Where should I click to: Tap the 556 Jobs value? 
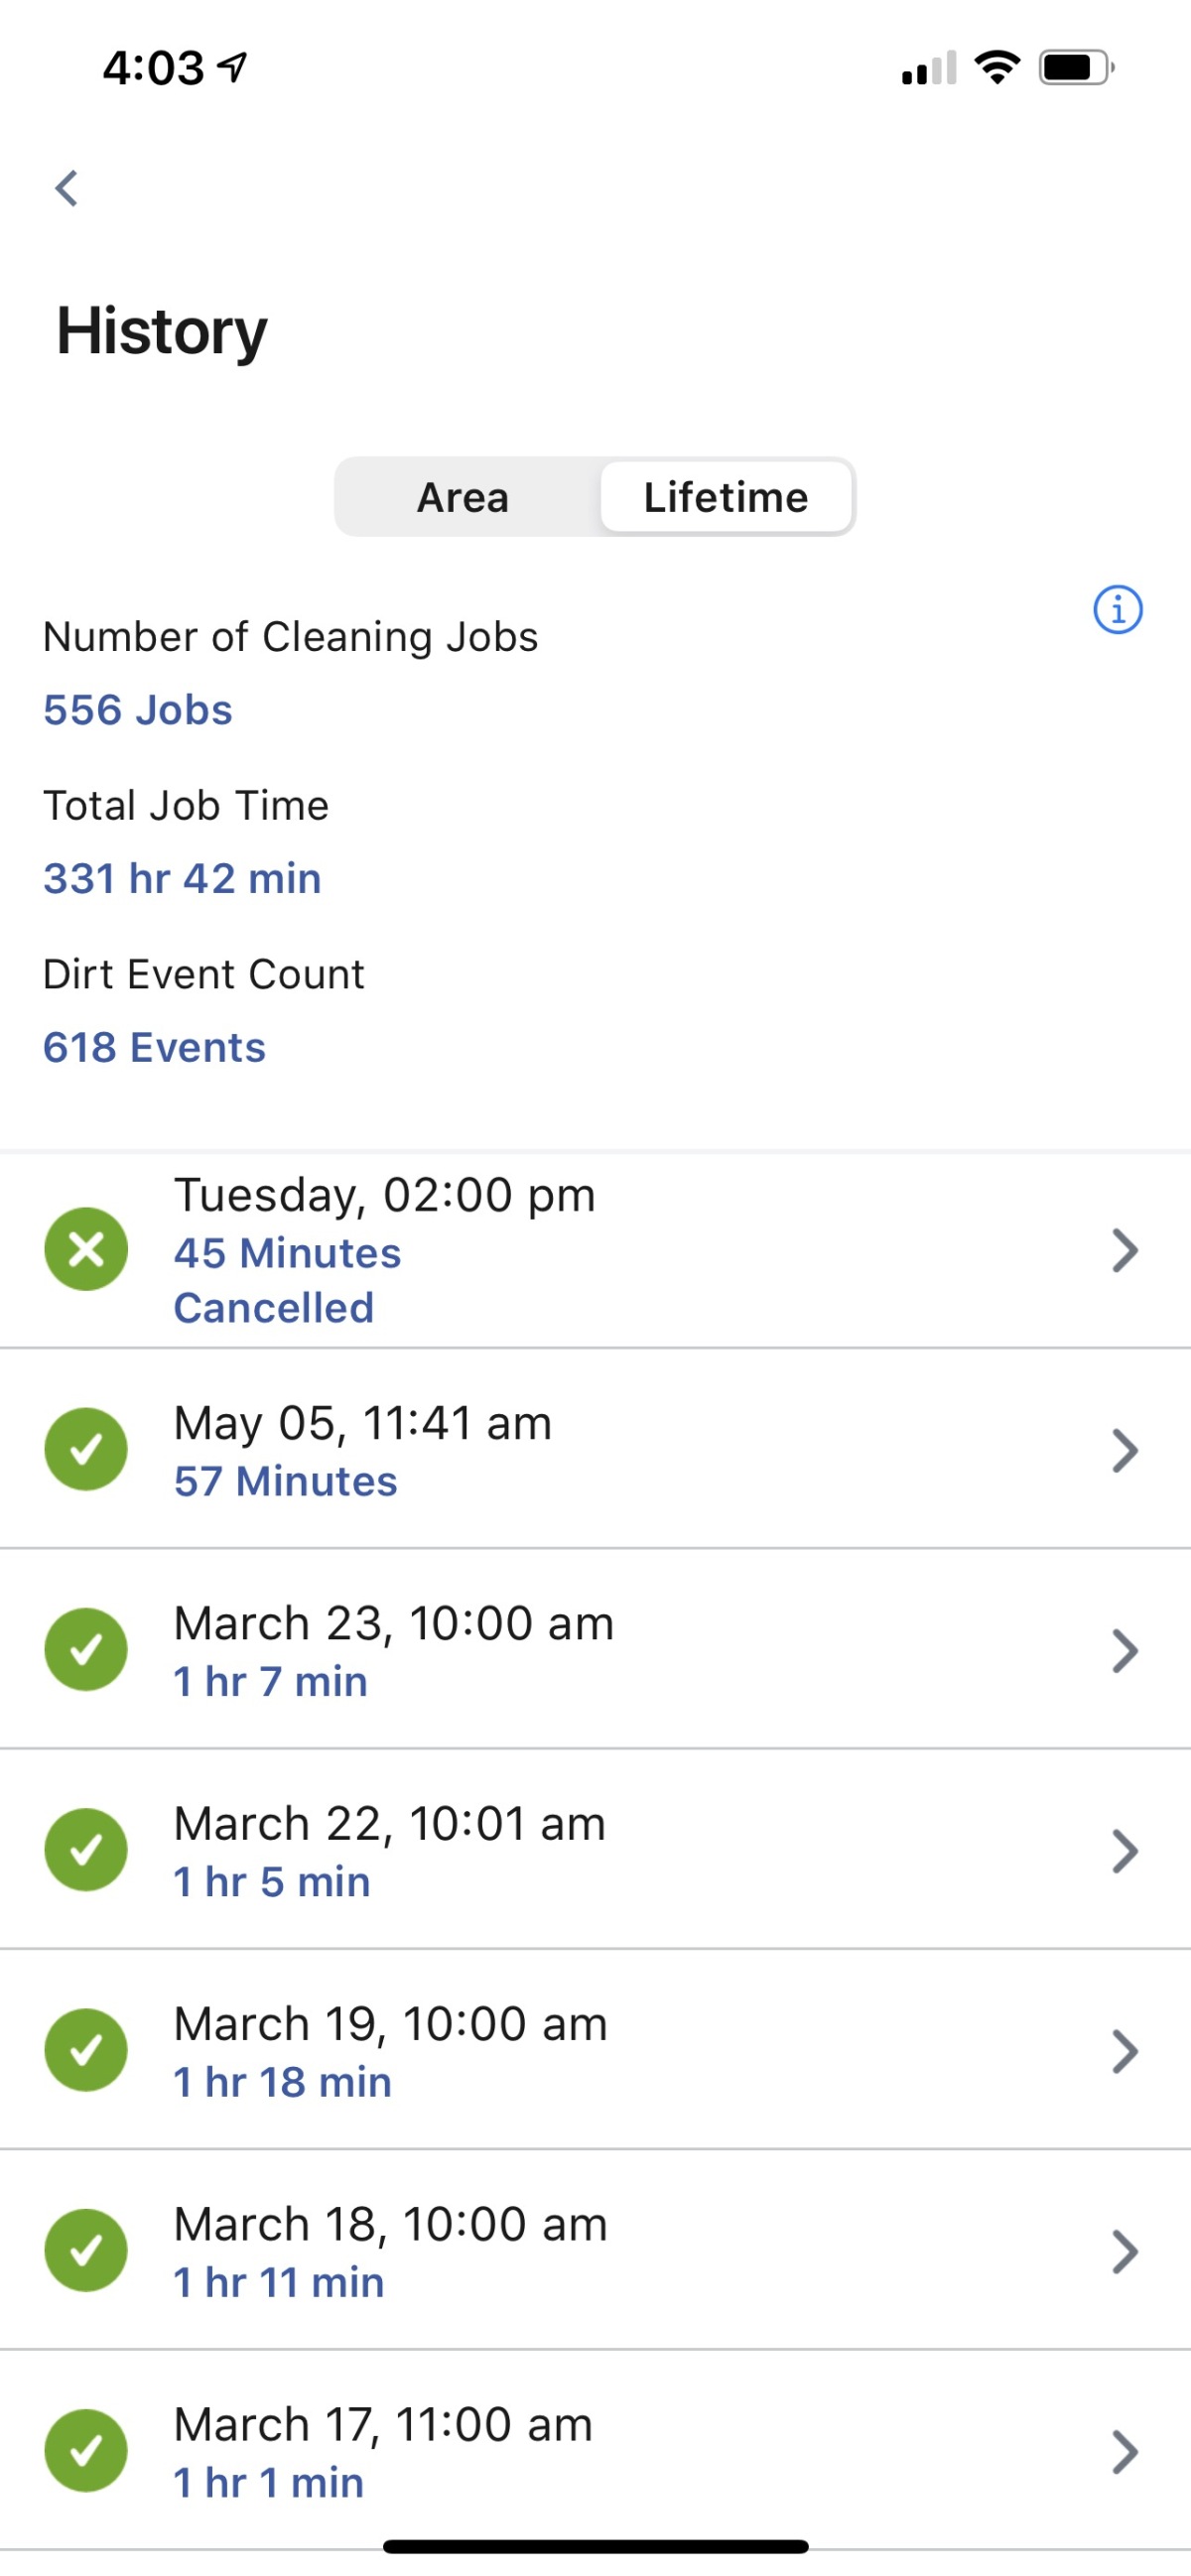click(138, 710)
